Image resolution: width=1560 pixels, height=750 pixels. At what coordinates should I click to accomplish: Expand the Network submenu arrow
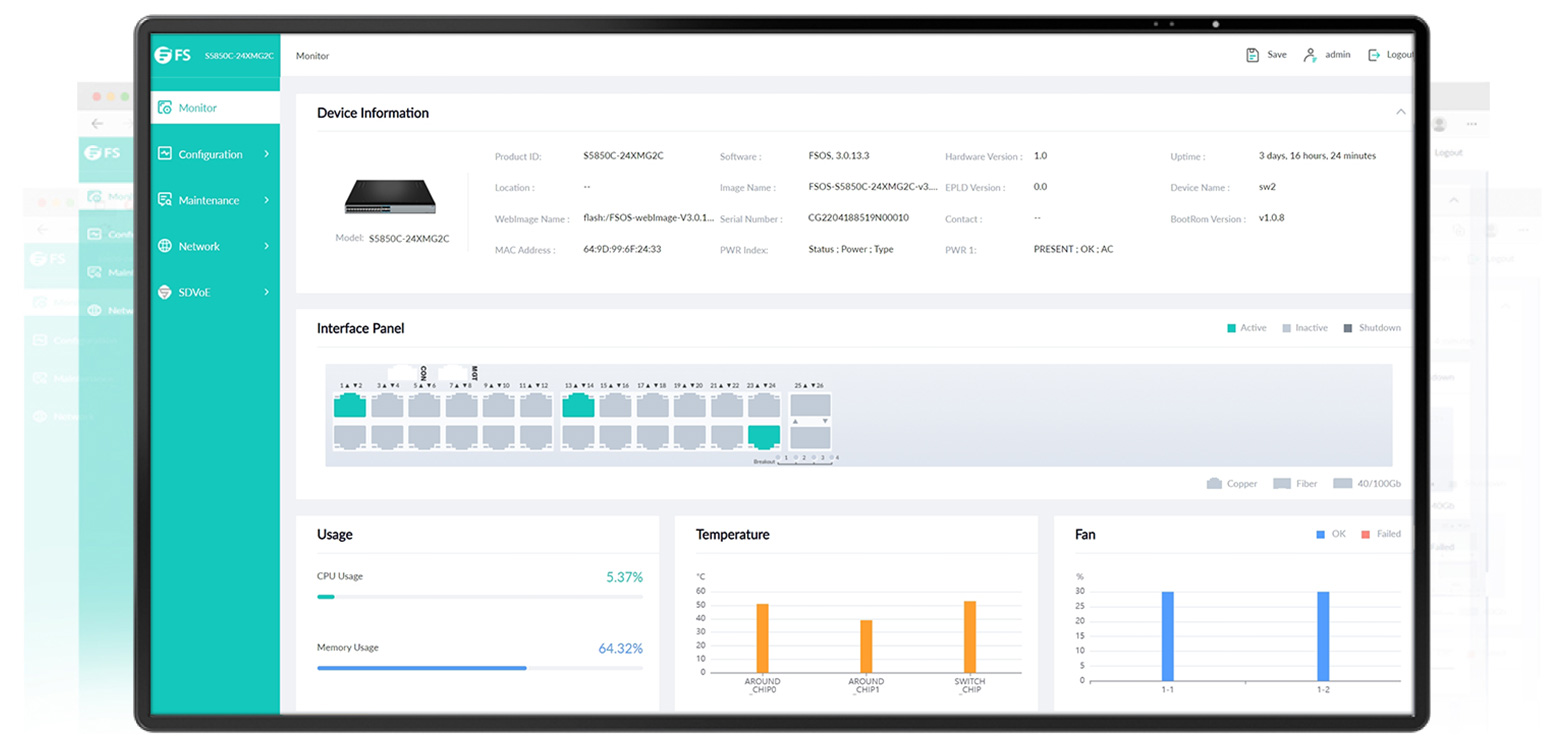coord(267,246)
